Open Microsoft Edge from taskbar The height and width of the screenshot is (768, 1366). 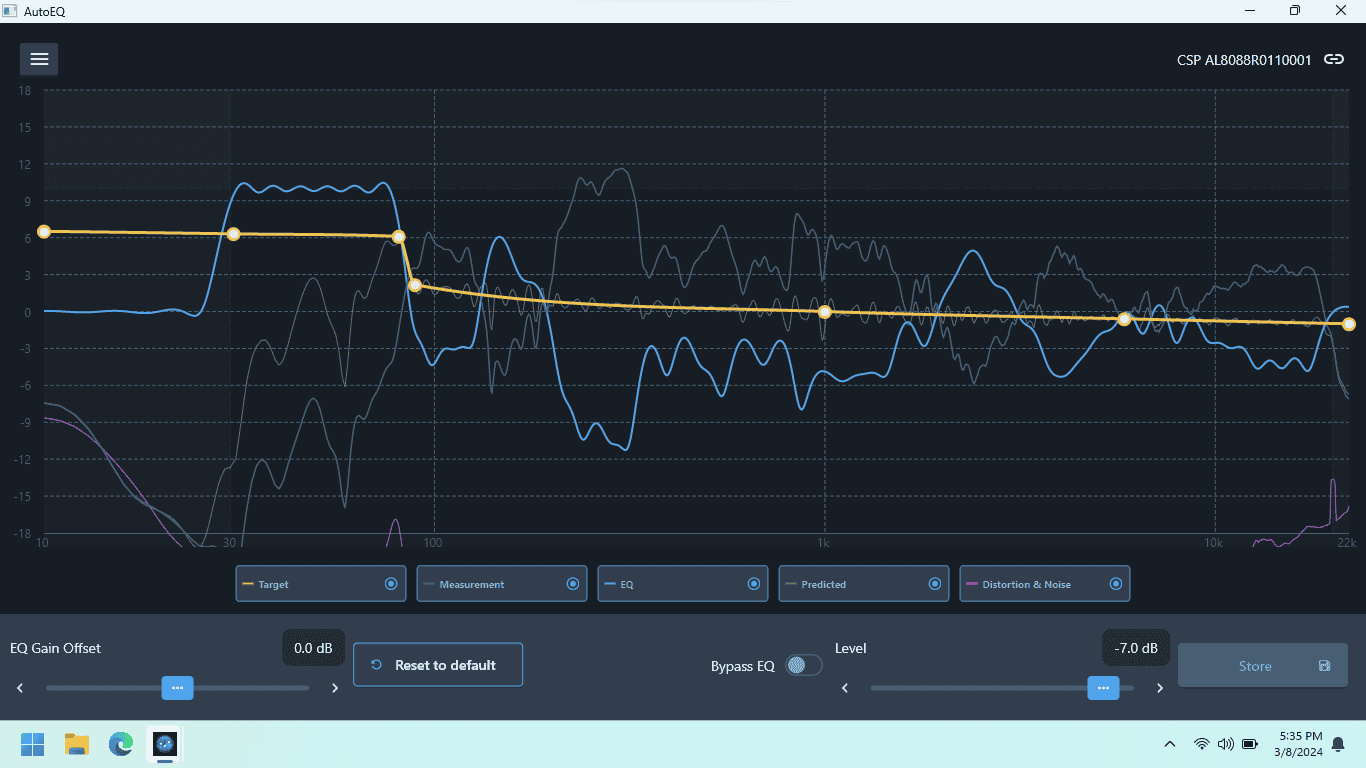121,744
